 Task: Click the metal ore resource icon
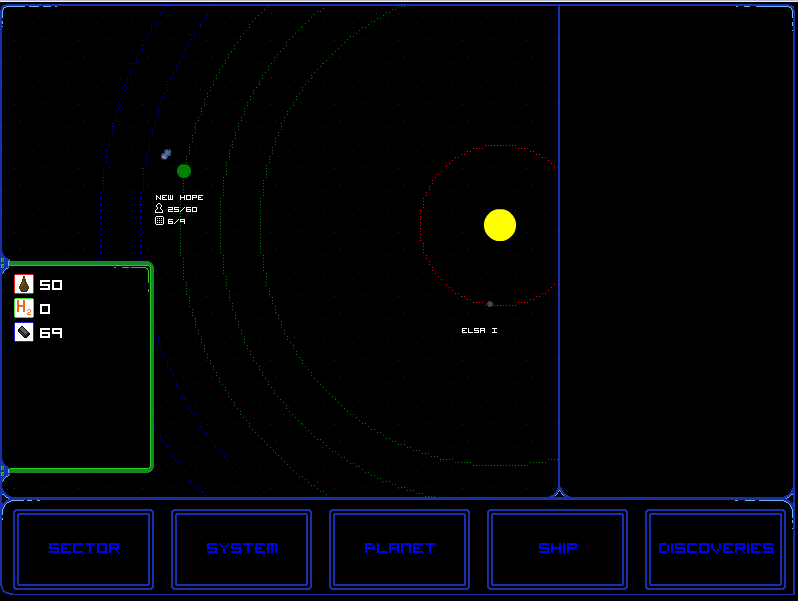(x=24, y=332)
